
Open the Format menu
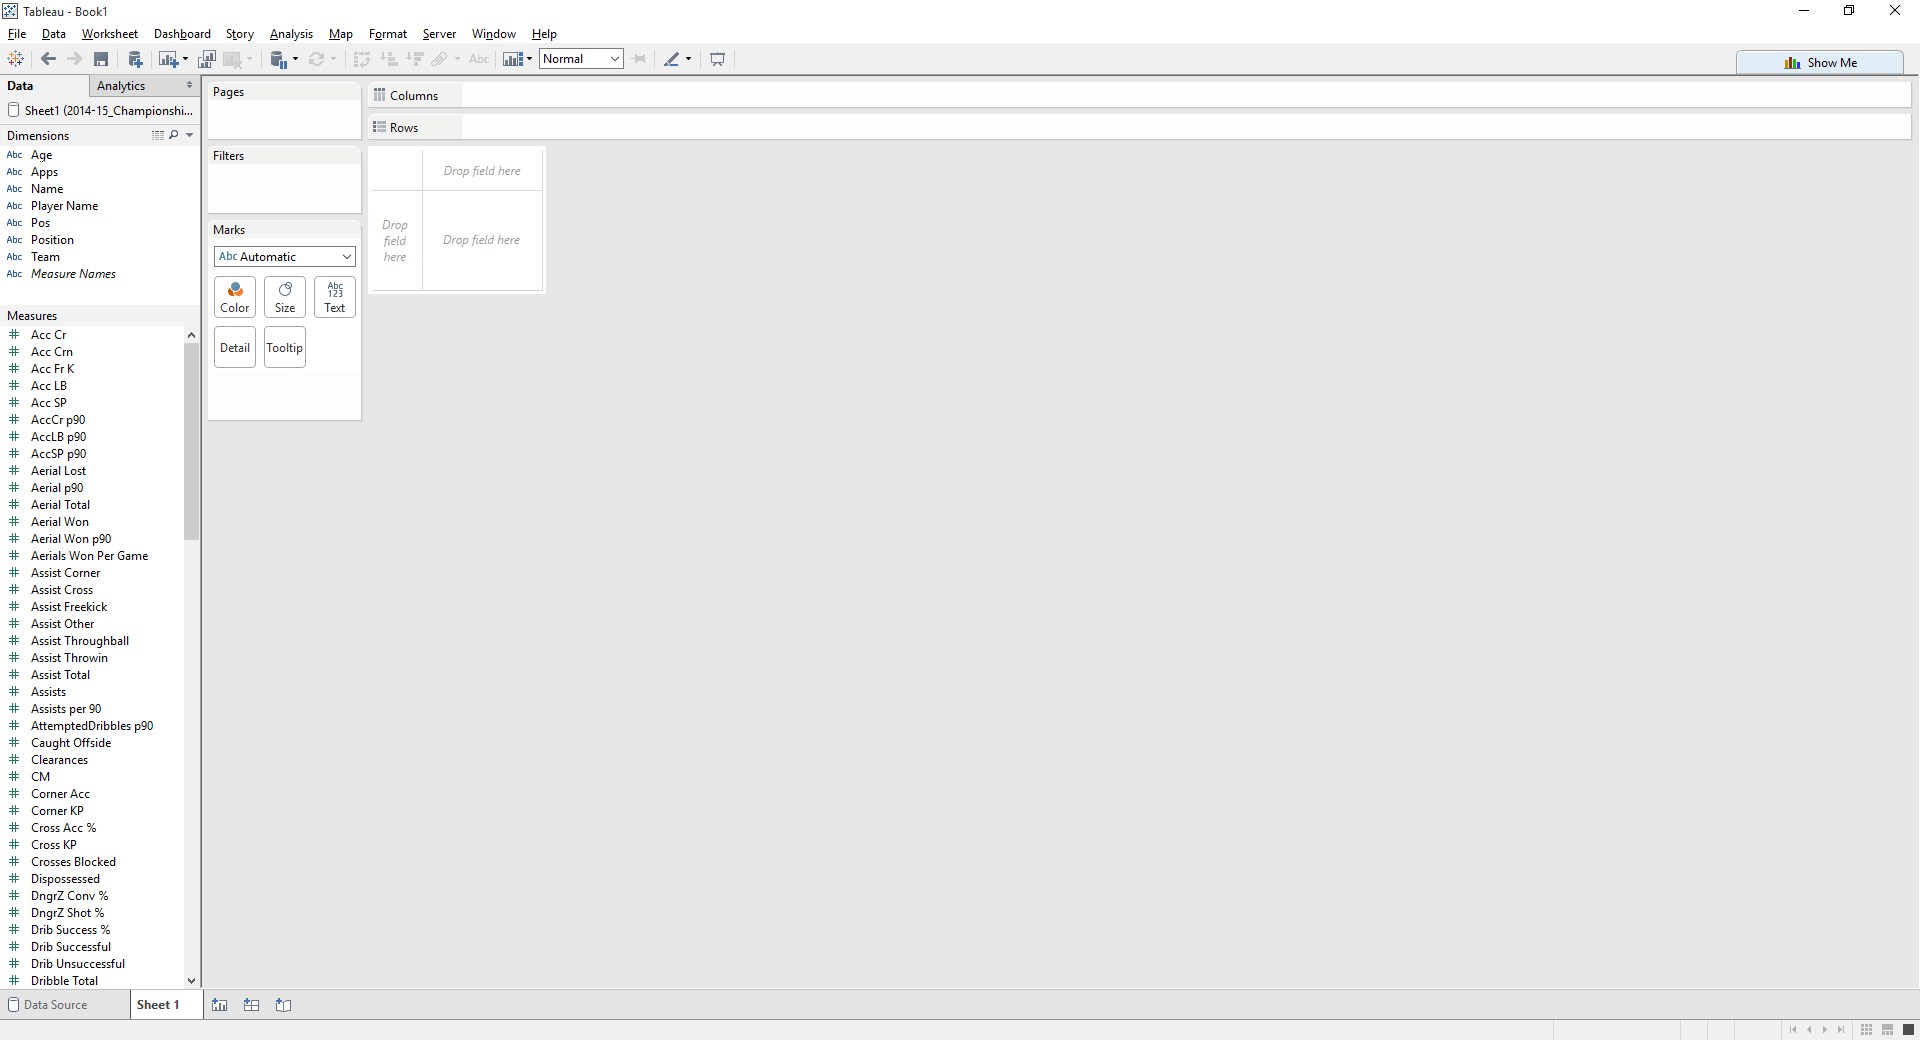coord(388,34)
